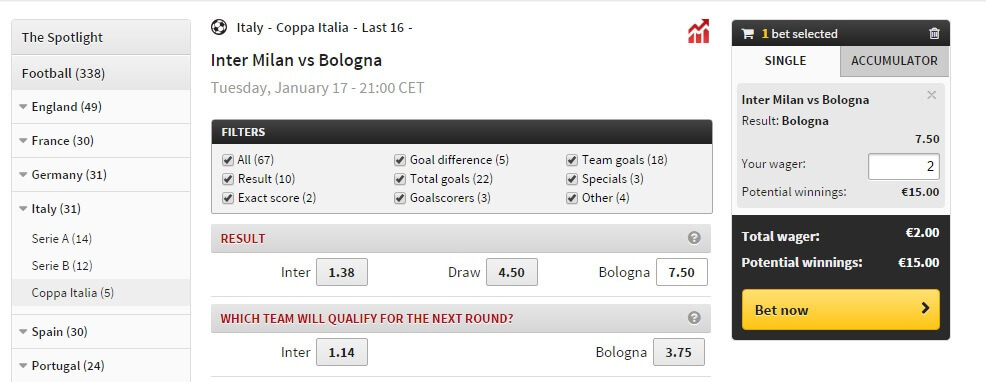The image size is (986, 382).
Task: Open the Serie A (14) league
Action: (x=62, y=239)
